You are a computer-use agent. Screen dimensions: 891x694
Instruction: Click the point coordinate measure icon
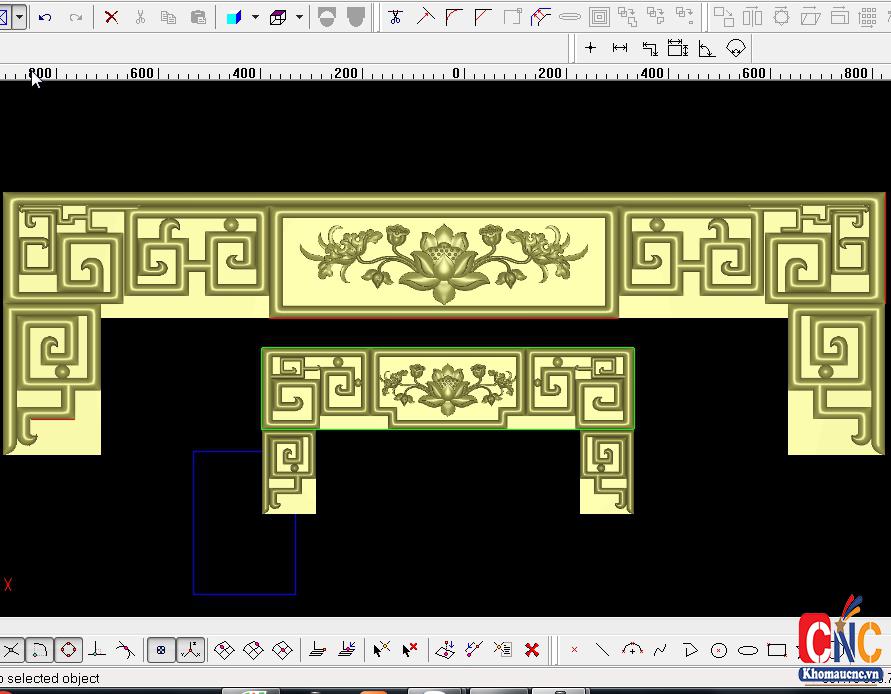591,48
